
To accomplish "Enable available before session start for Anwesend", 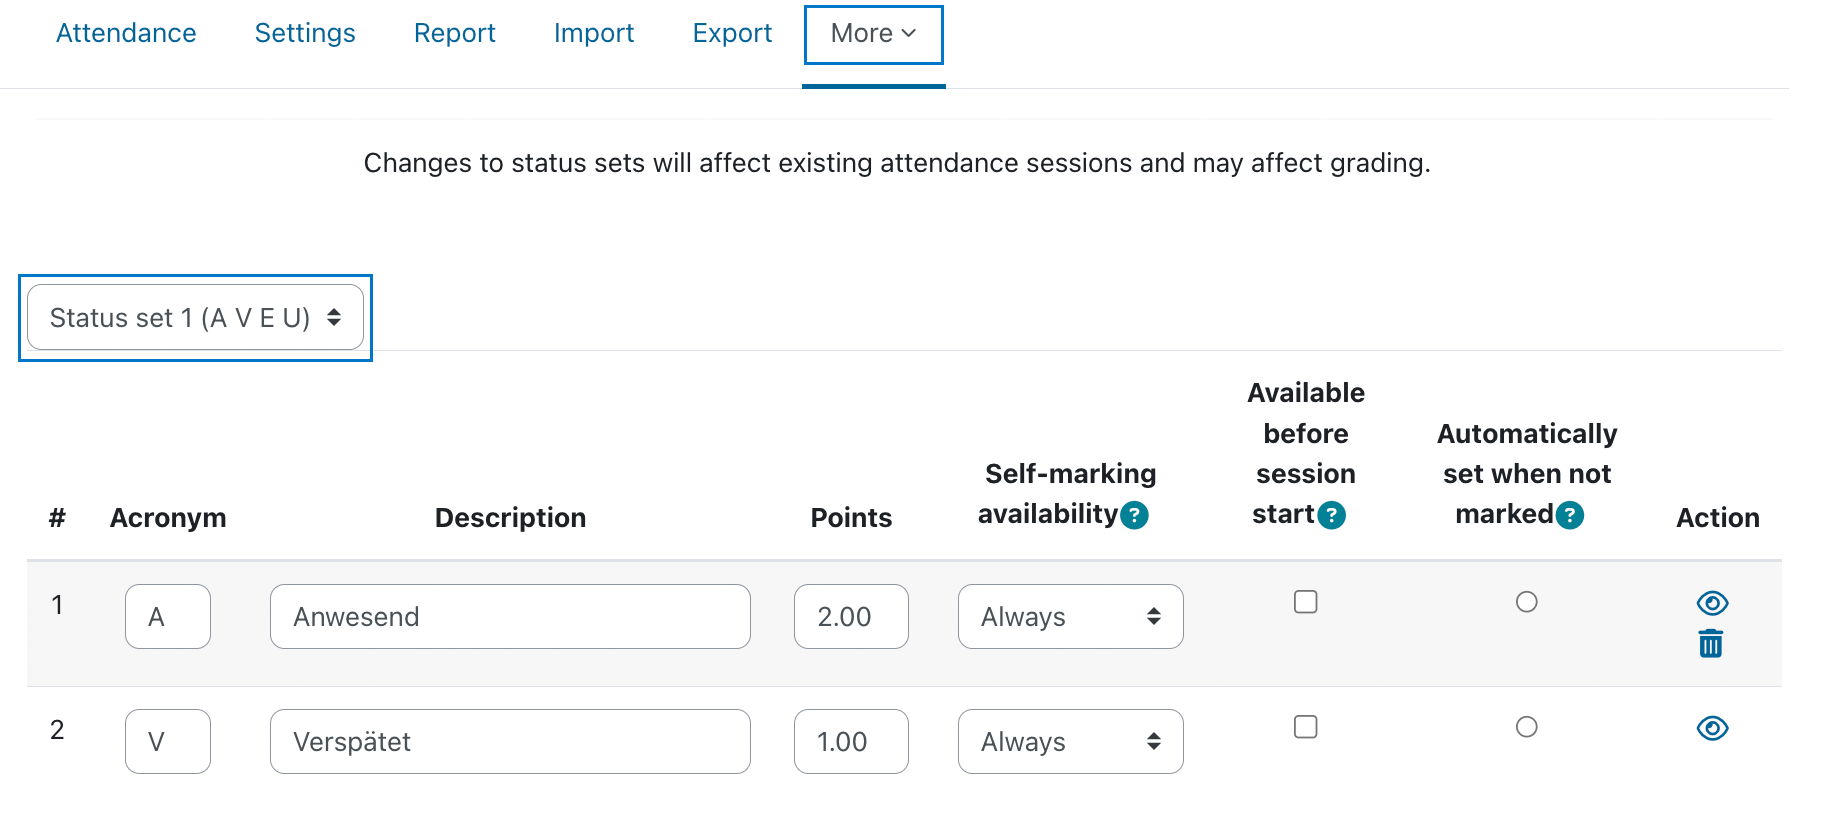I will [x=1306, y=602].
